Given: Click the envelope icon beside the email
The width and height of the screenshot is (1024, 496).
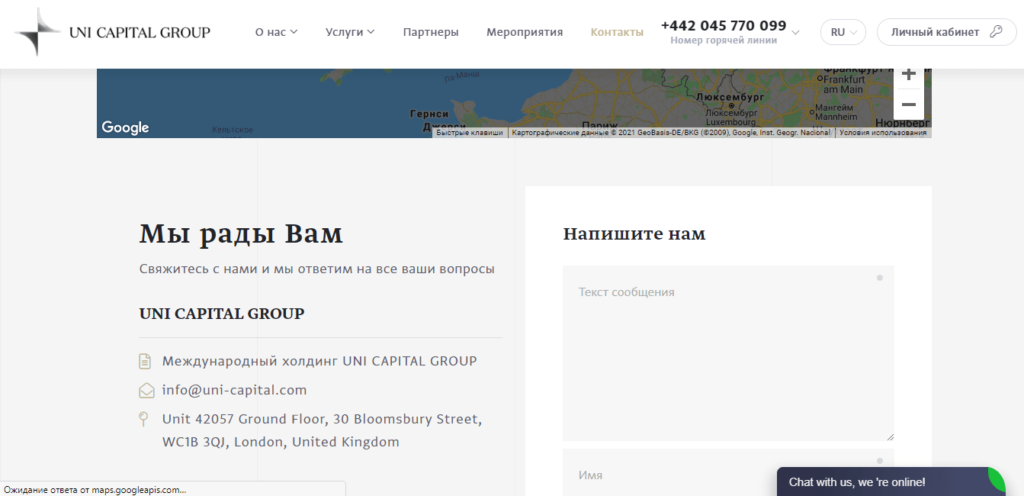Looking at the screenshot, I should click(x=146, y=390).
